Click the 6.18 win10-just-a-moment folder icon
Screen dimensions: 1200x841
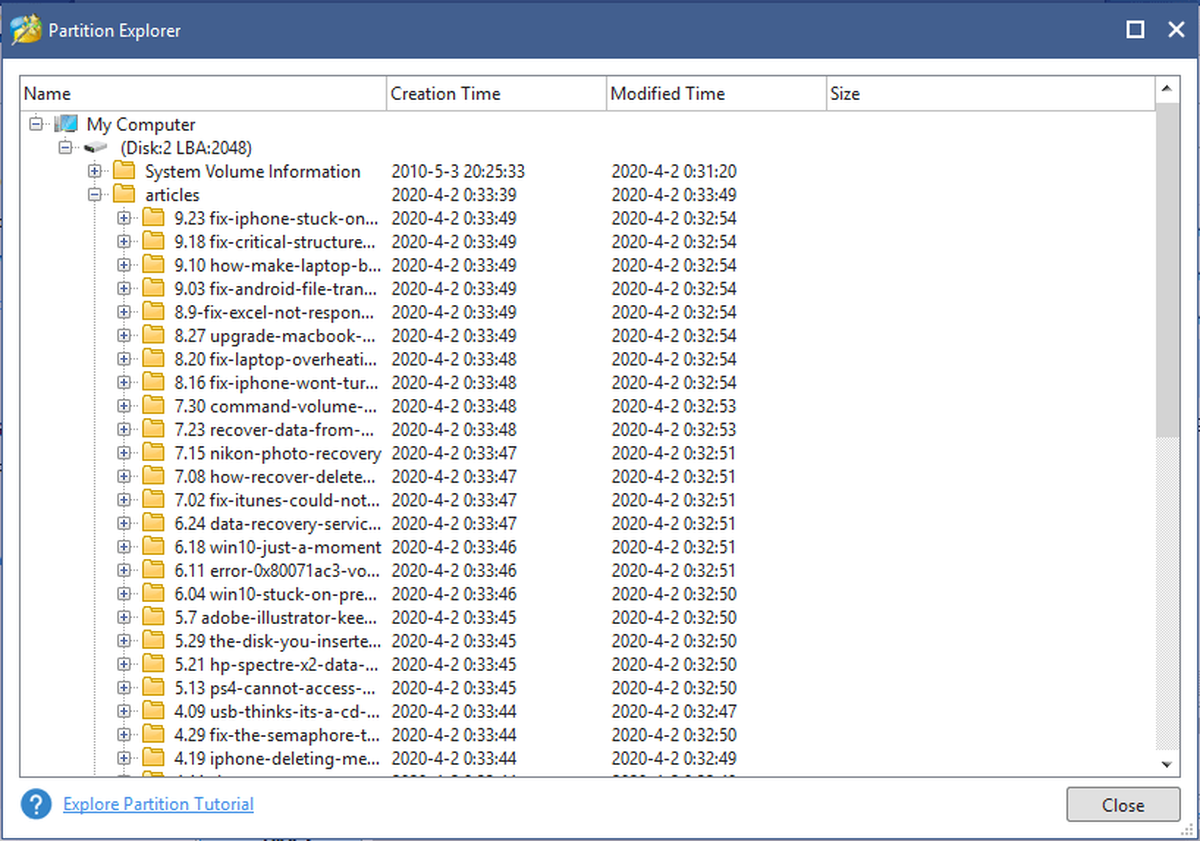(153, 547)
